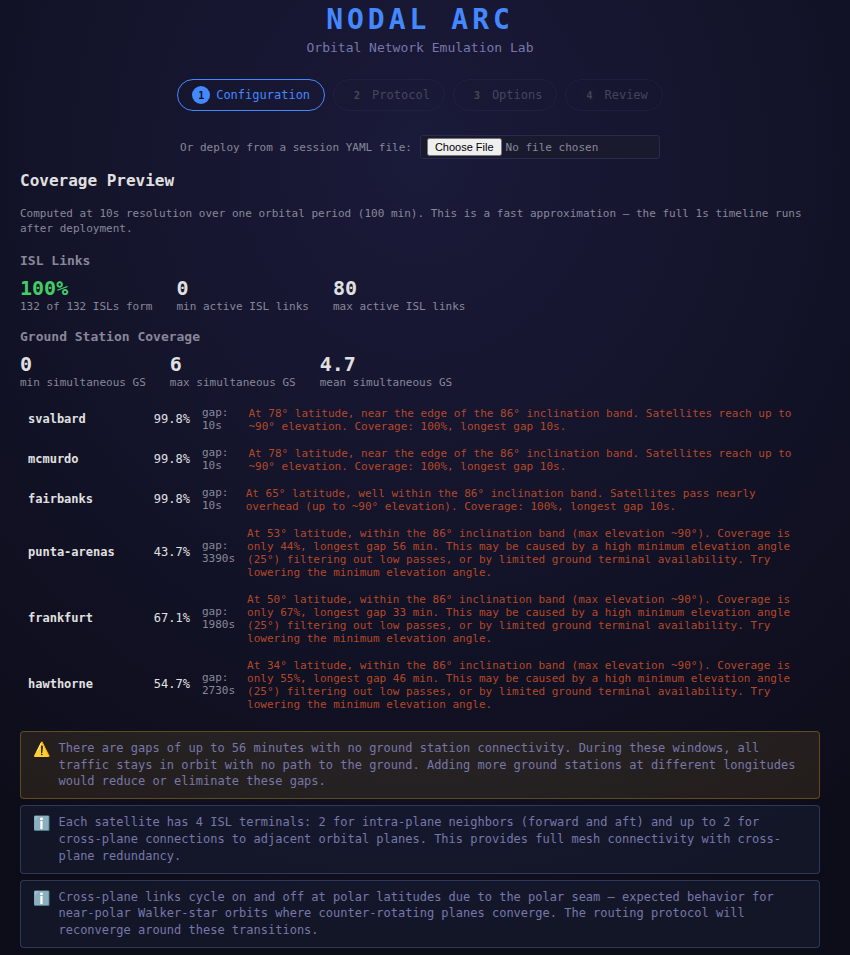Select the fairbanks station name
Screen dimensions: 850x955
[60, 499]
